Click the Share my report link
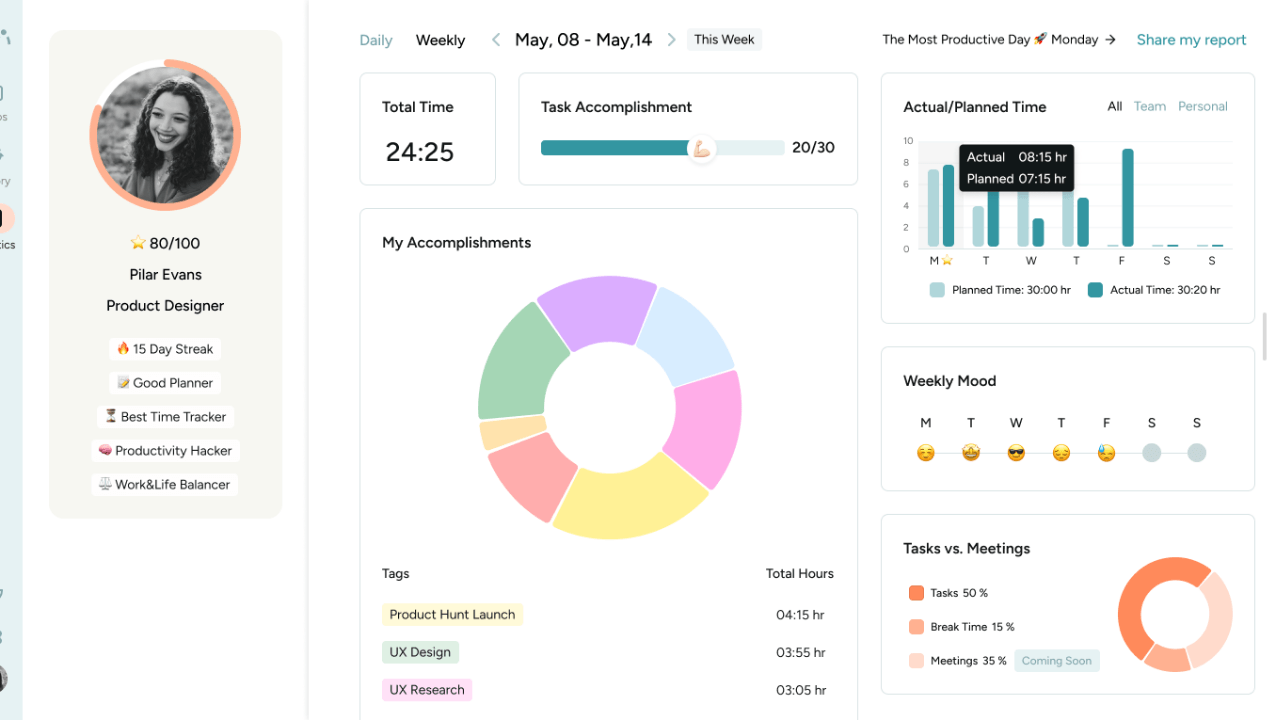This screenshot has width=1280, height=720. coord(1191,39)
